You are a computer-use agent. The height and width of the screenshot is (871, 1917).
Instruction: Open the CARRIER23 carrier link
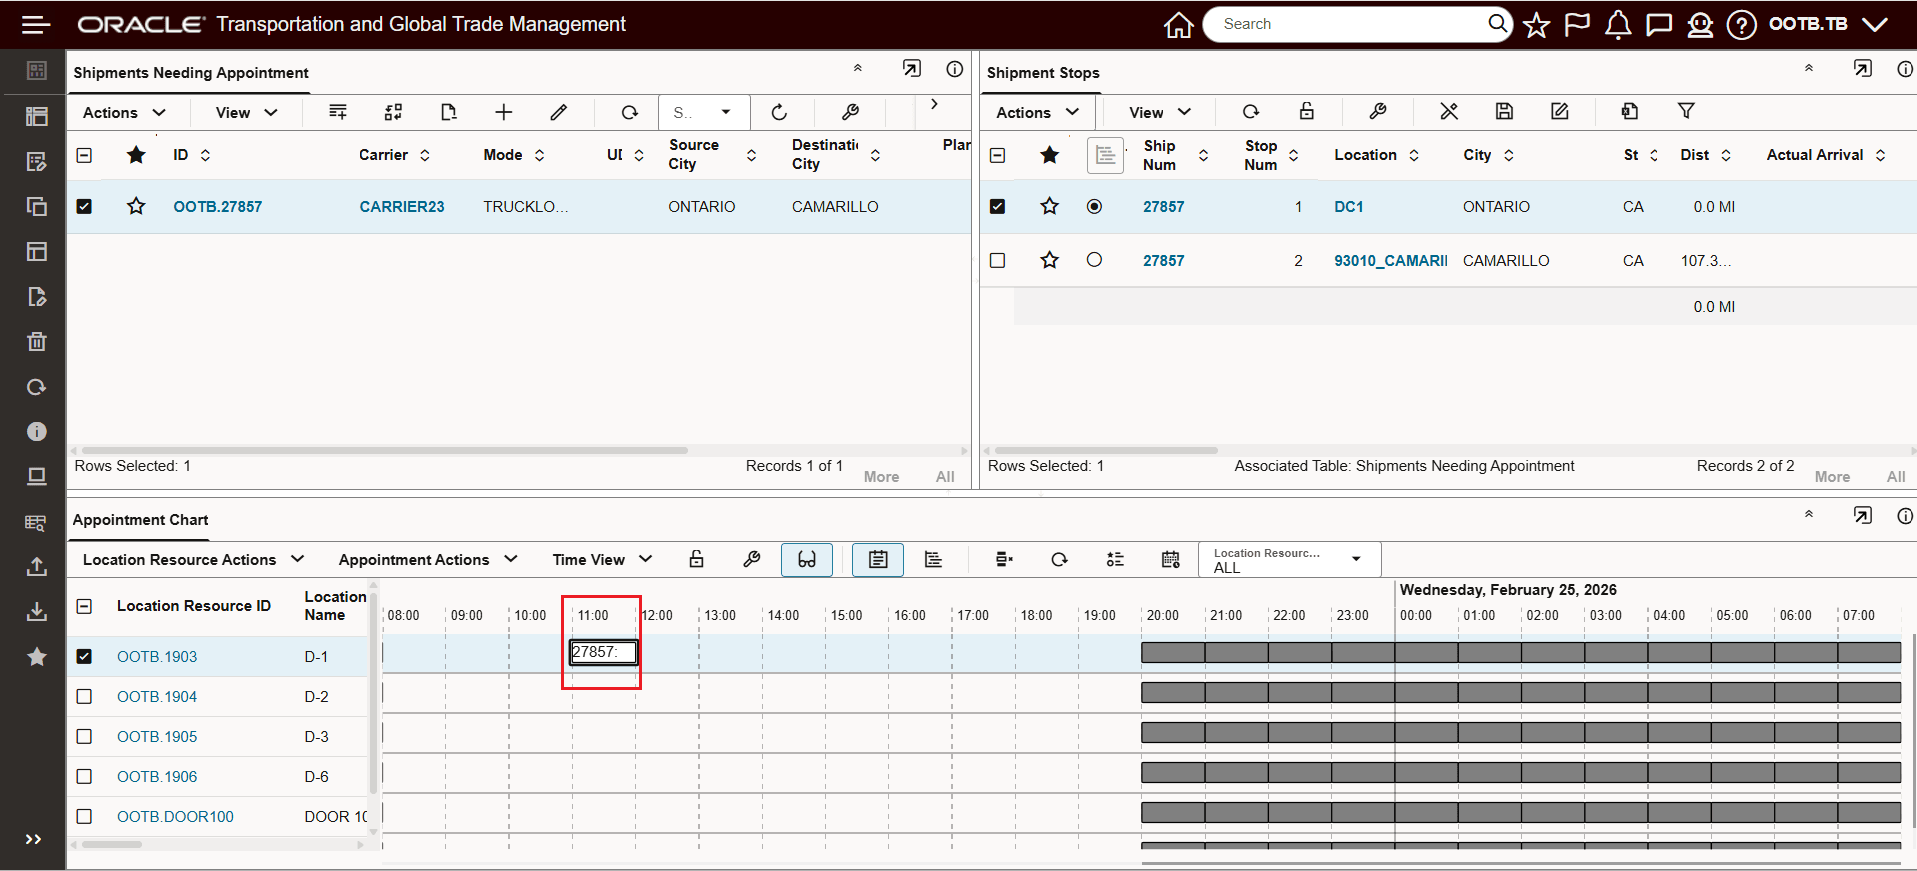click(402, 206)
